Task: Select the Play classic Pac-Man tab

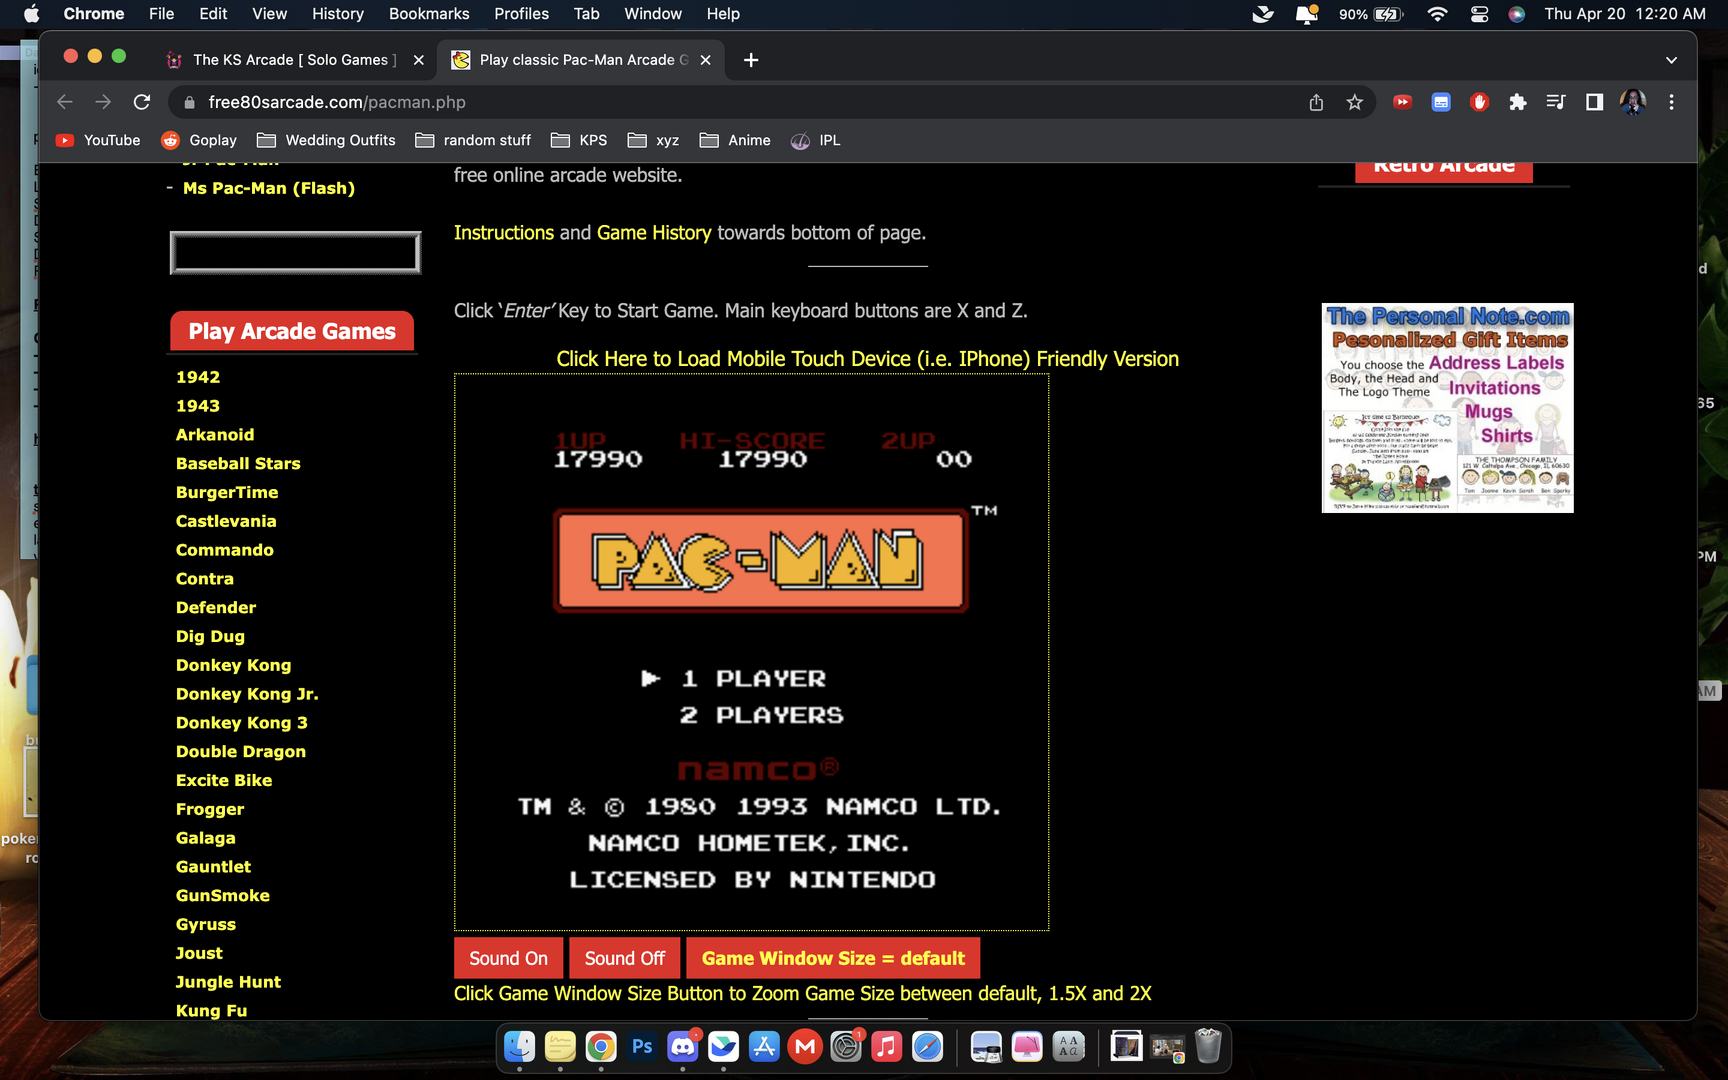Action: point(583,60)
